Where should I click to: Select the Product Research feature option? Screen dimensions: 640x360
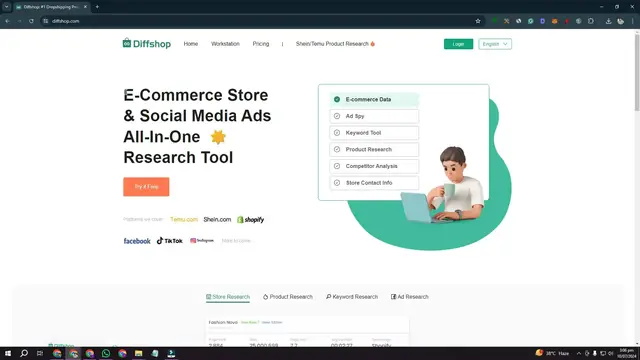click(374, 149)
